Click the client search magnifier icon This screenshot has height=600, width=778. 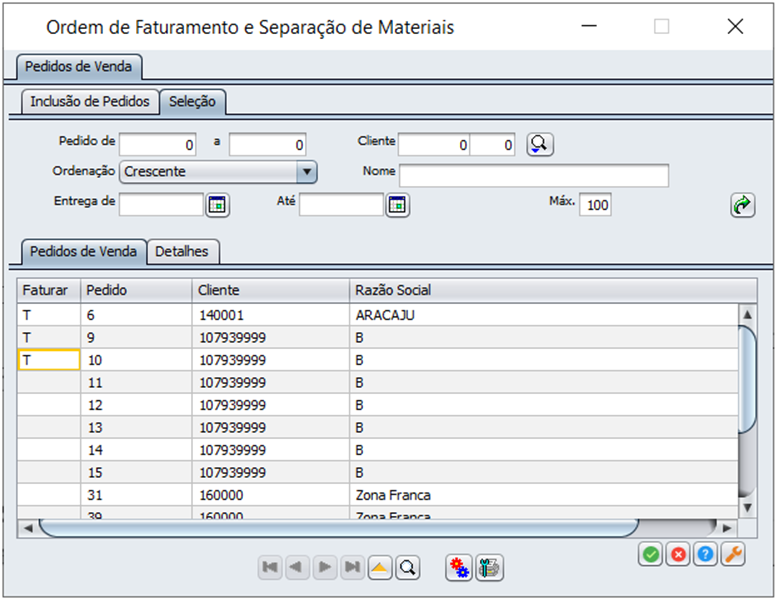[x=539, y=144]
